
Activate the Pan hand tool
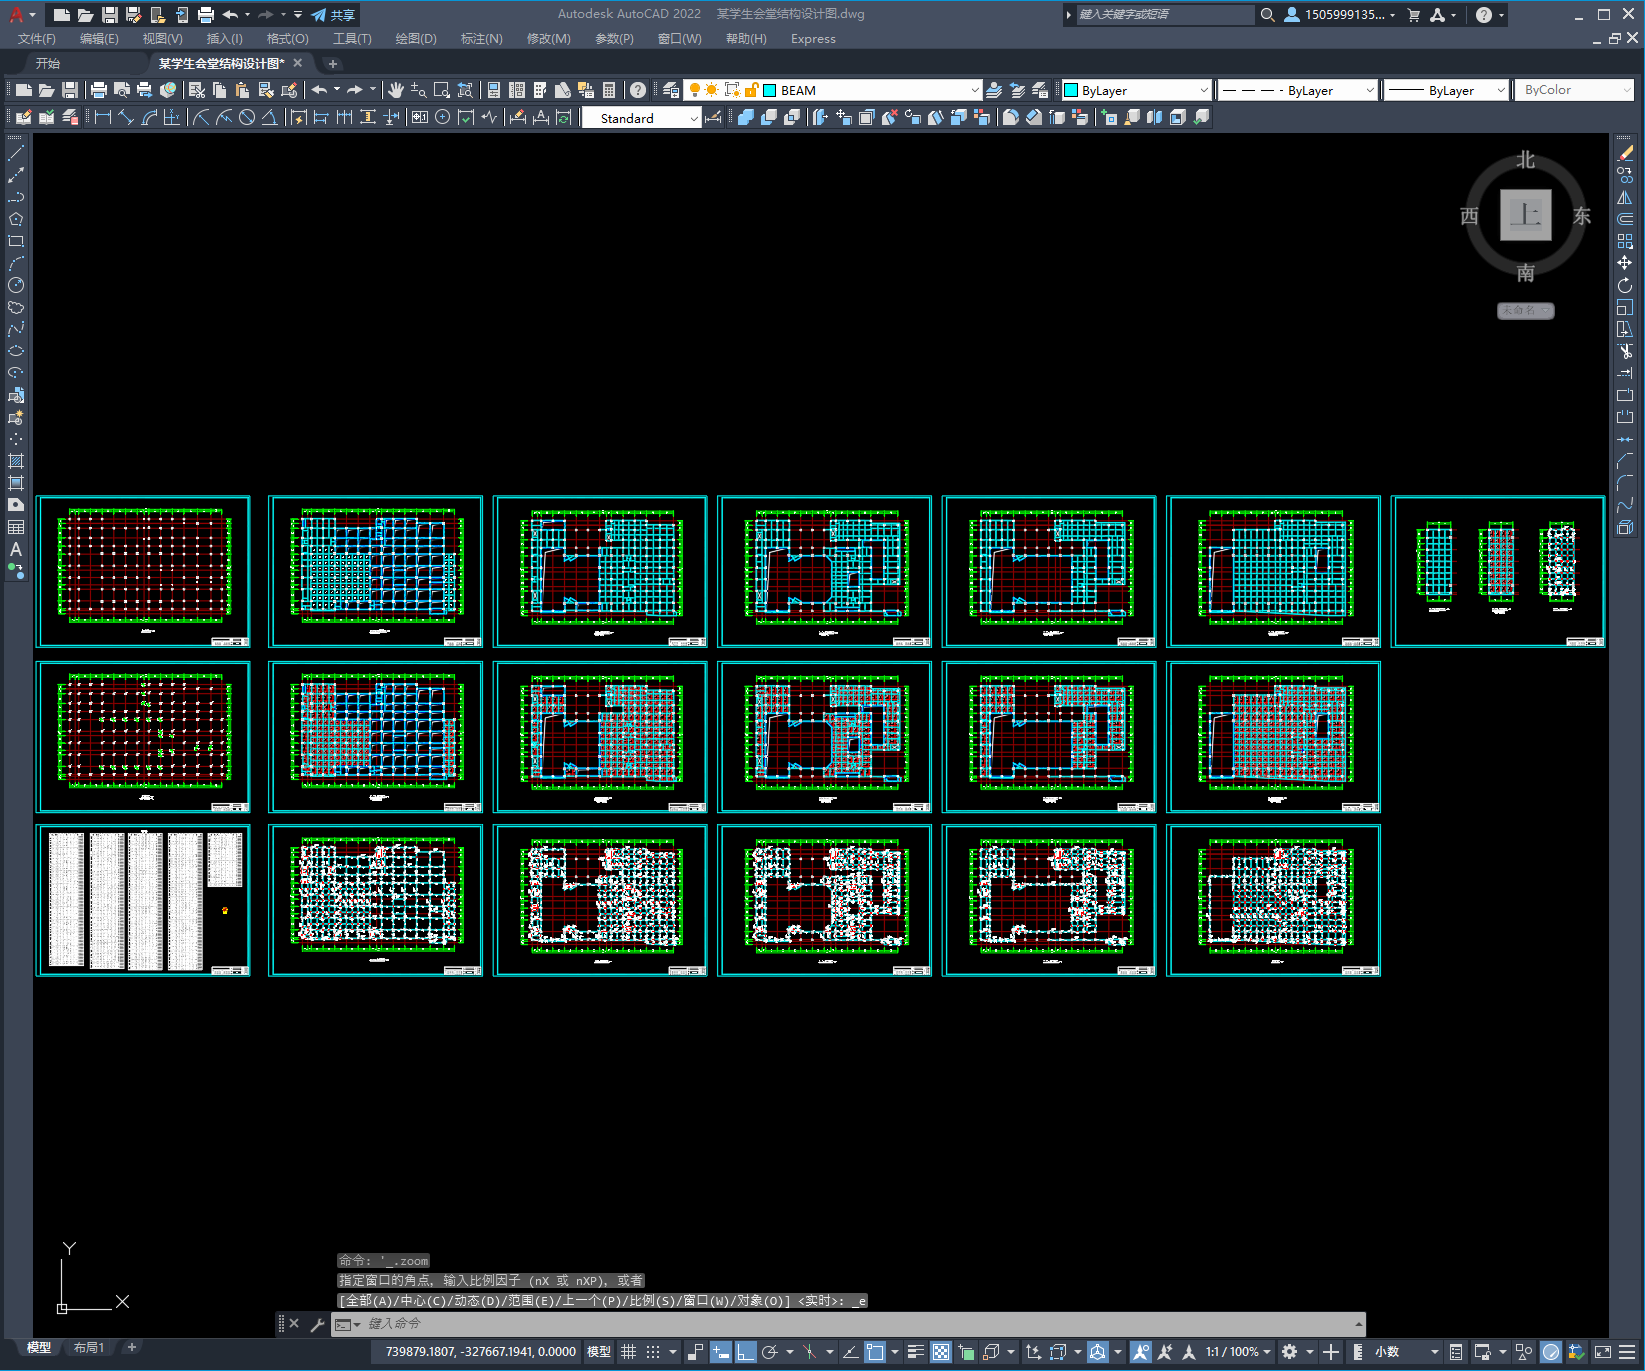pos(396,90)
